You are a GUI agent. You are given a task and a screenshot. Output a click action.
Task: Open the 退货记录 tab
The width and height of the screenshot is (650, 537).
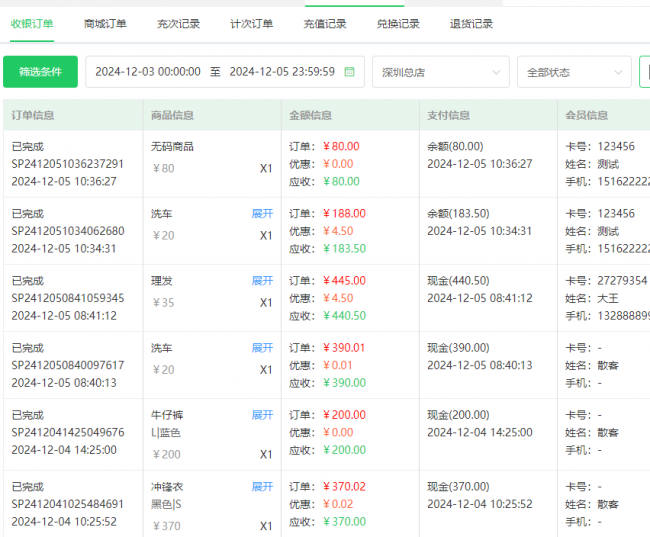471,24
